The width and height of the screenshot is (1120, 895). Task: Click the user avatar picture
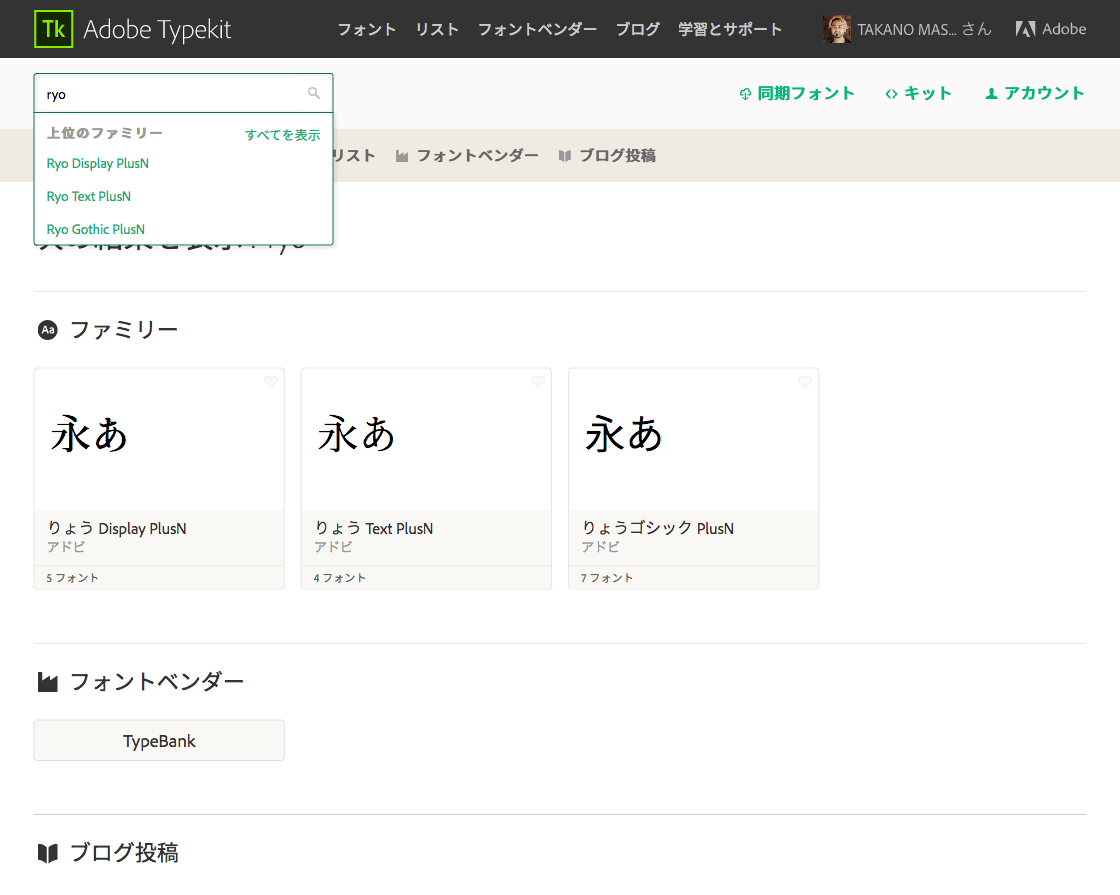pos(836,29)
